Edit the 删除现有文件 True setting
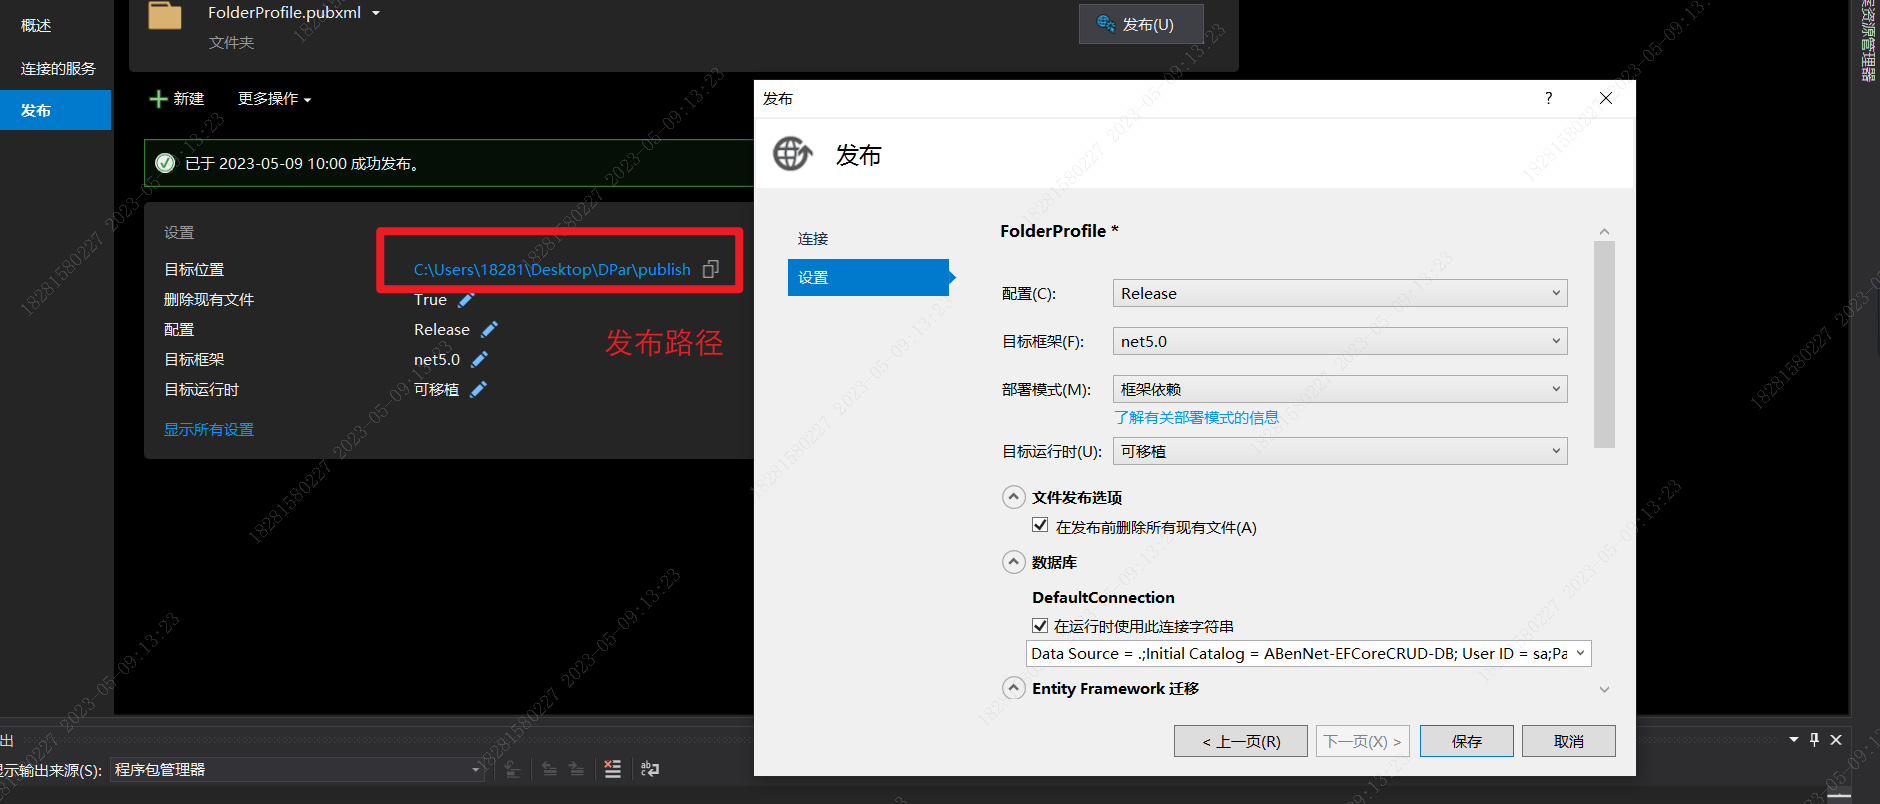Viewport: 1880px width, 804px height. click(466, 299)
